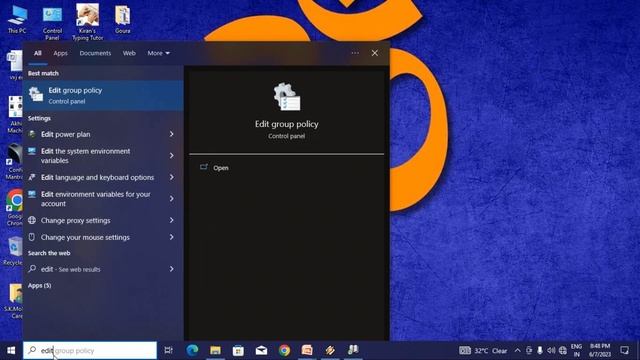The width and height of the screenshot is (640, 360).
Task: Click the taskbar search input box
Action: click(x=90, y=351)
